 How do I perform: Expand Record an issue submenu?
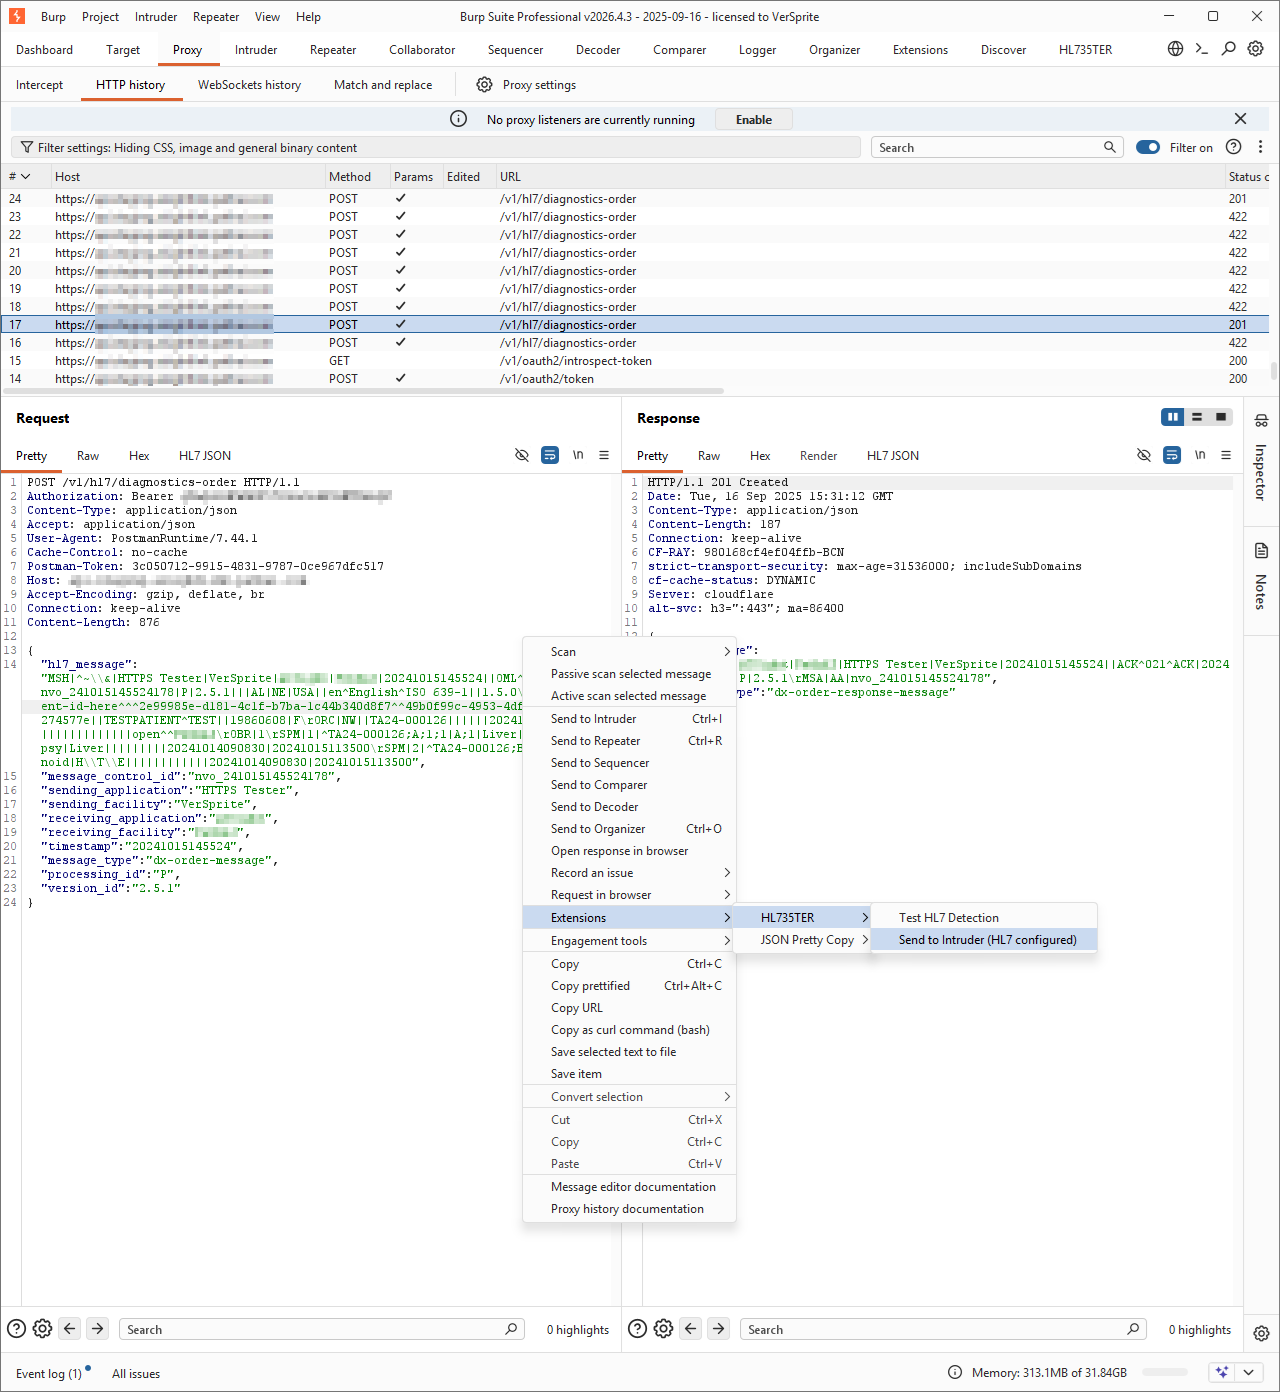point(629,873)
